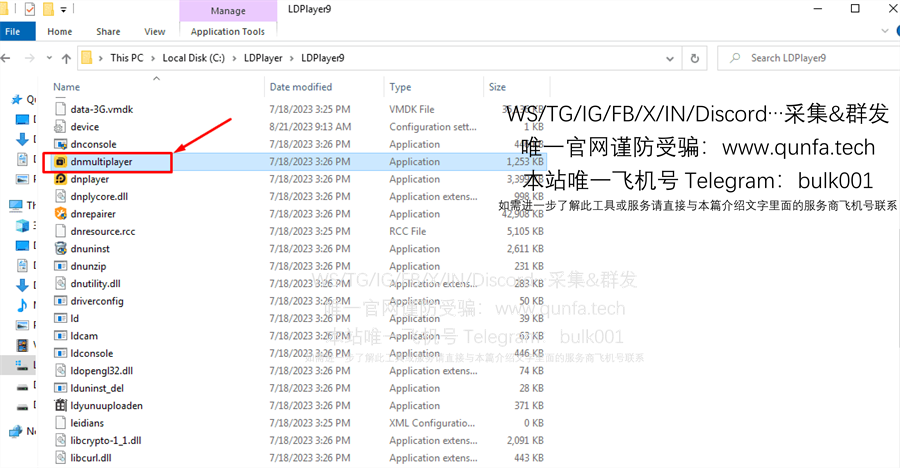The width and height of the screenshot is (900, 468).
Task: Go up one folder level
Action: [67, 58]
